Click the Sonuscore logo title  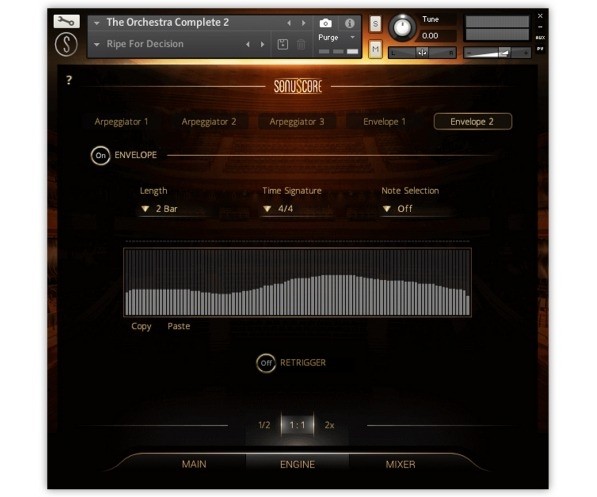click(x=298, y=86)
